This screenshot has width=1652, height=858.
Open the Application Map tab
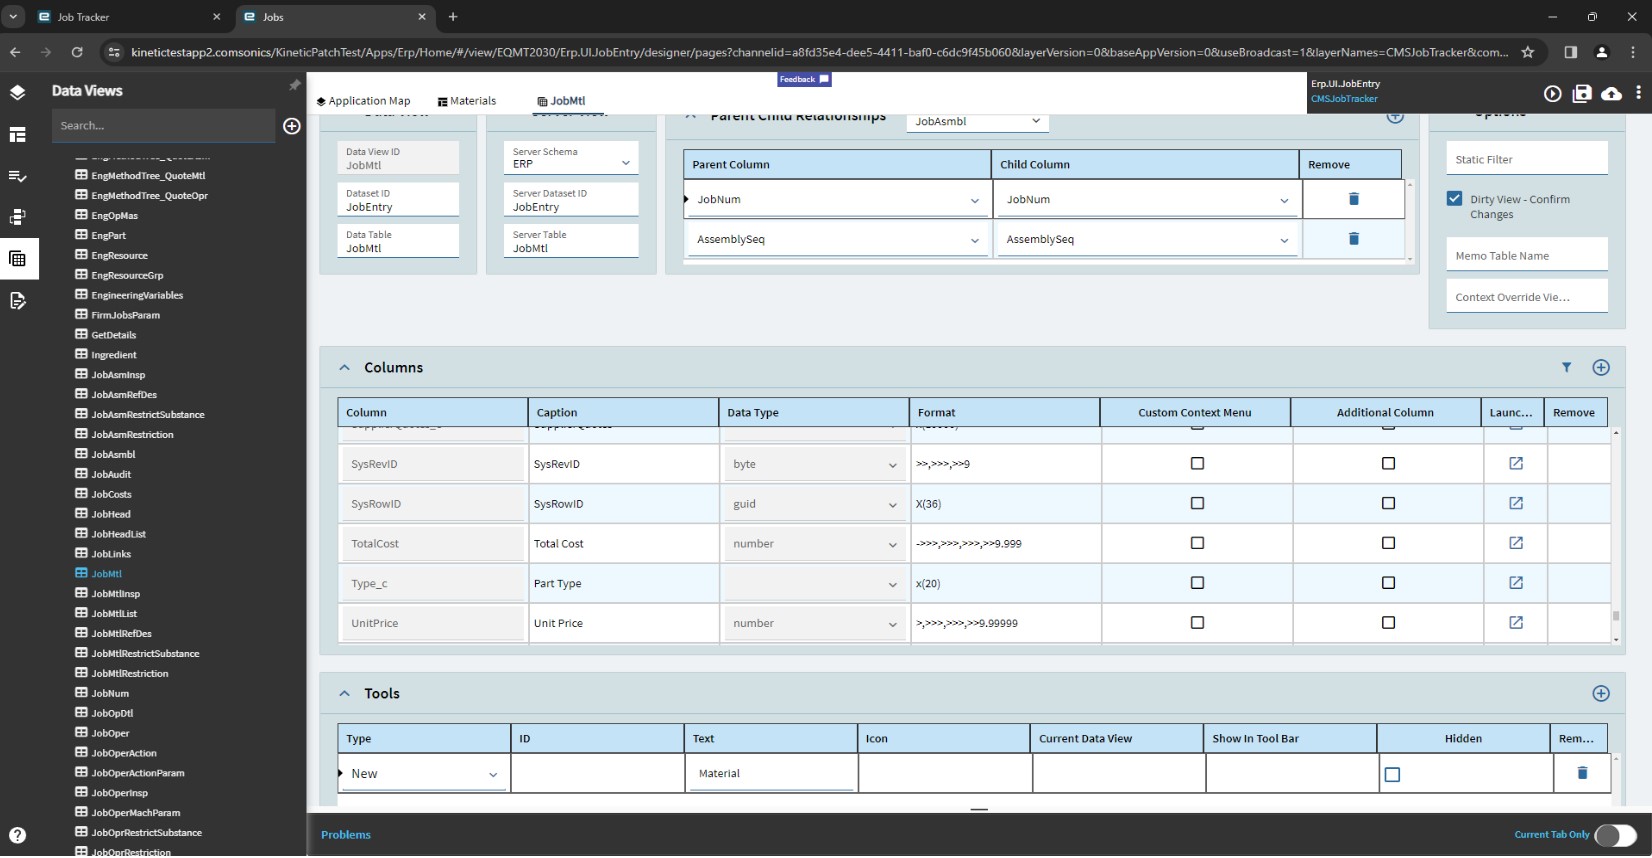(x=363, y=101)
